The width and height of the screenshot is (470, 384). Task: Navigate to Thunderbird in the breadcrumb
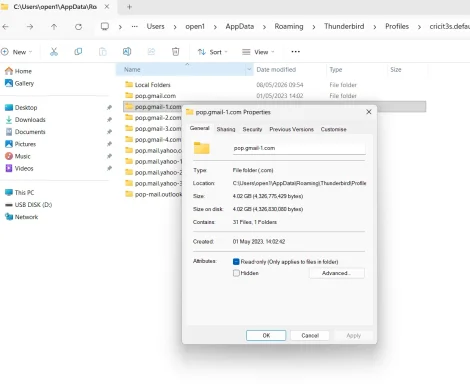(x=344, y=26)
